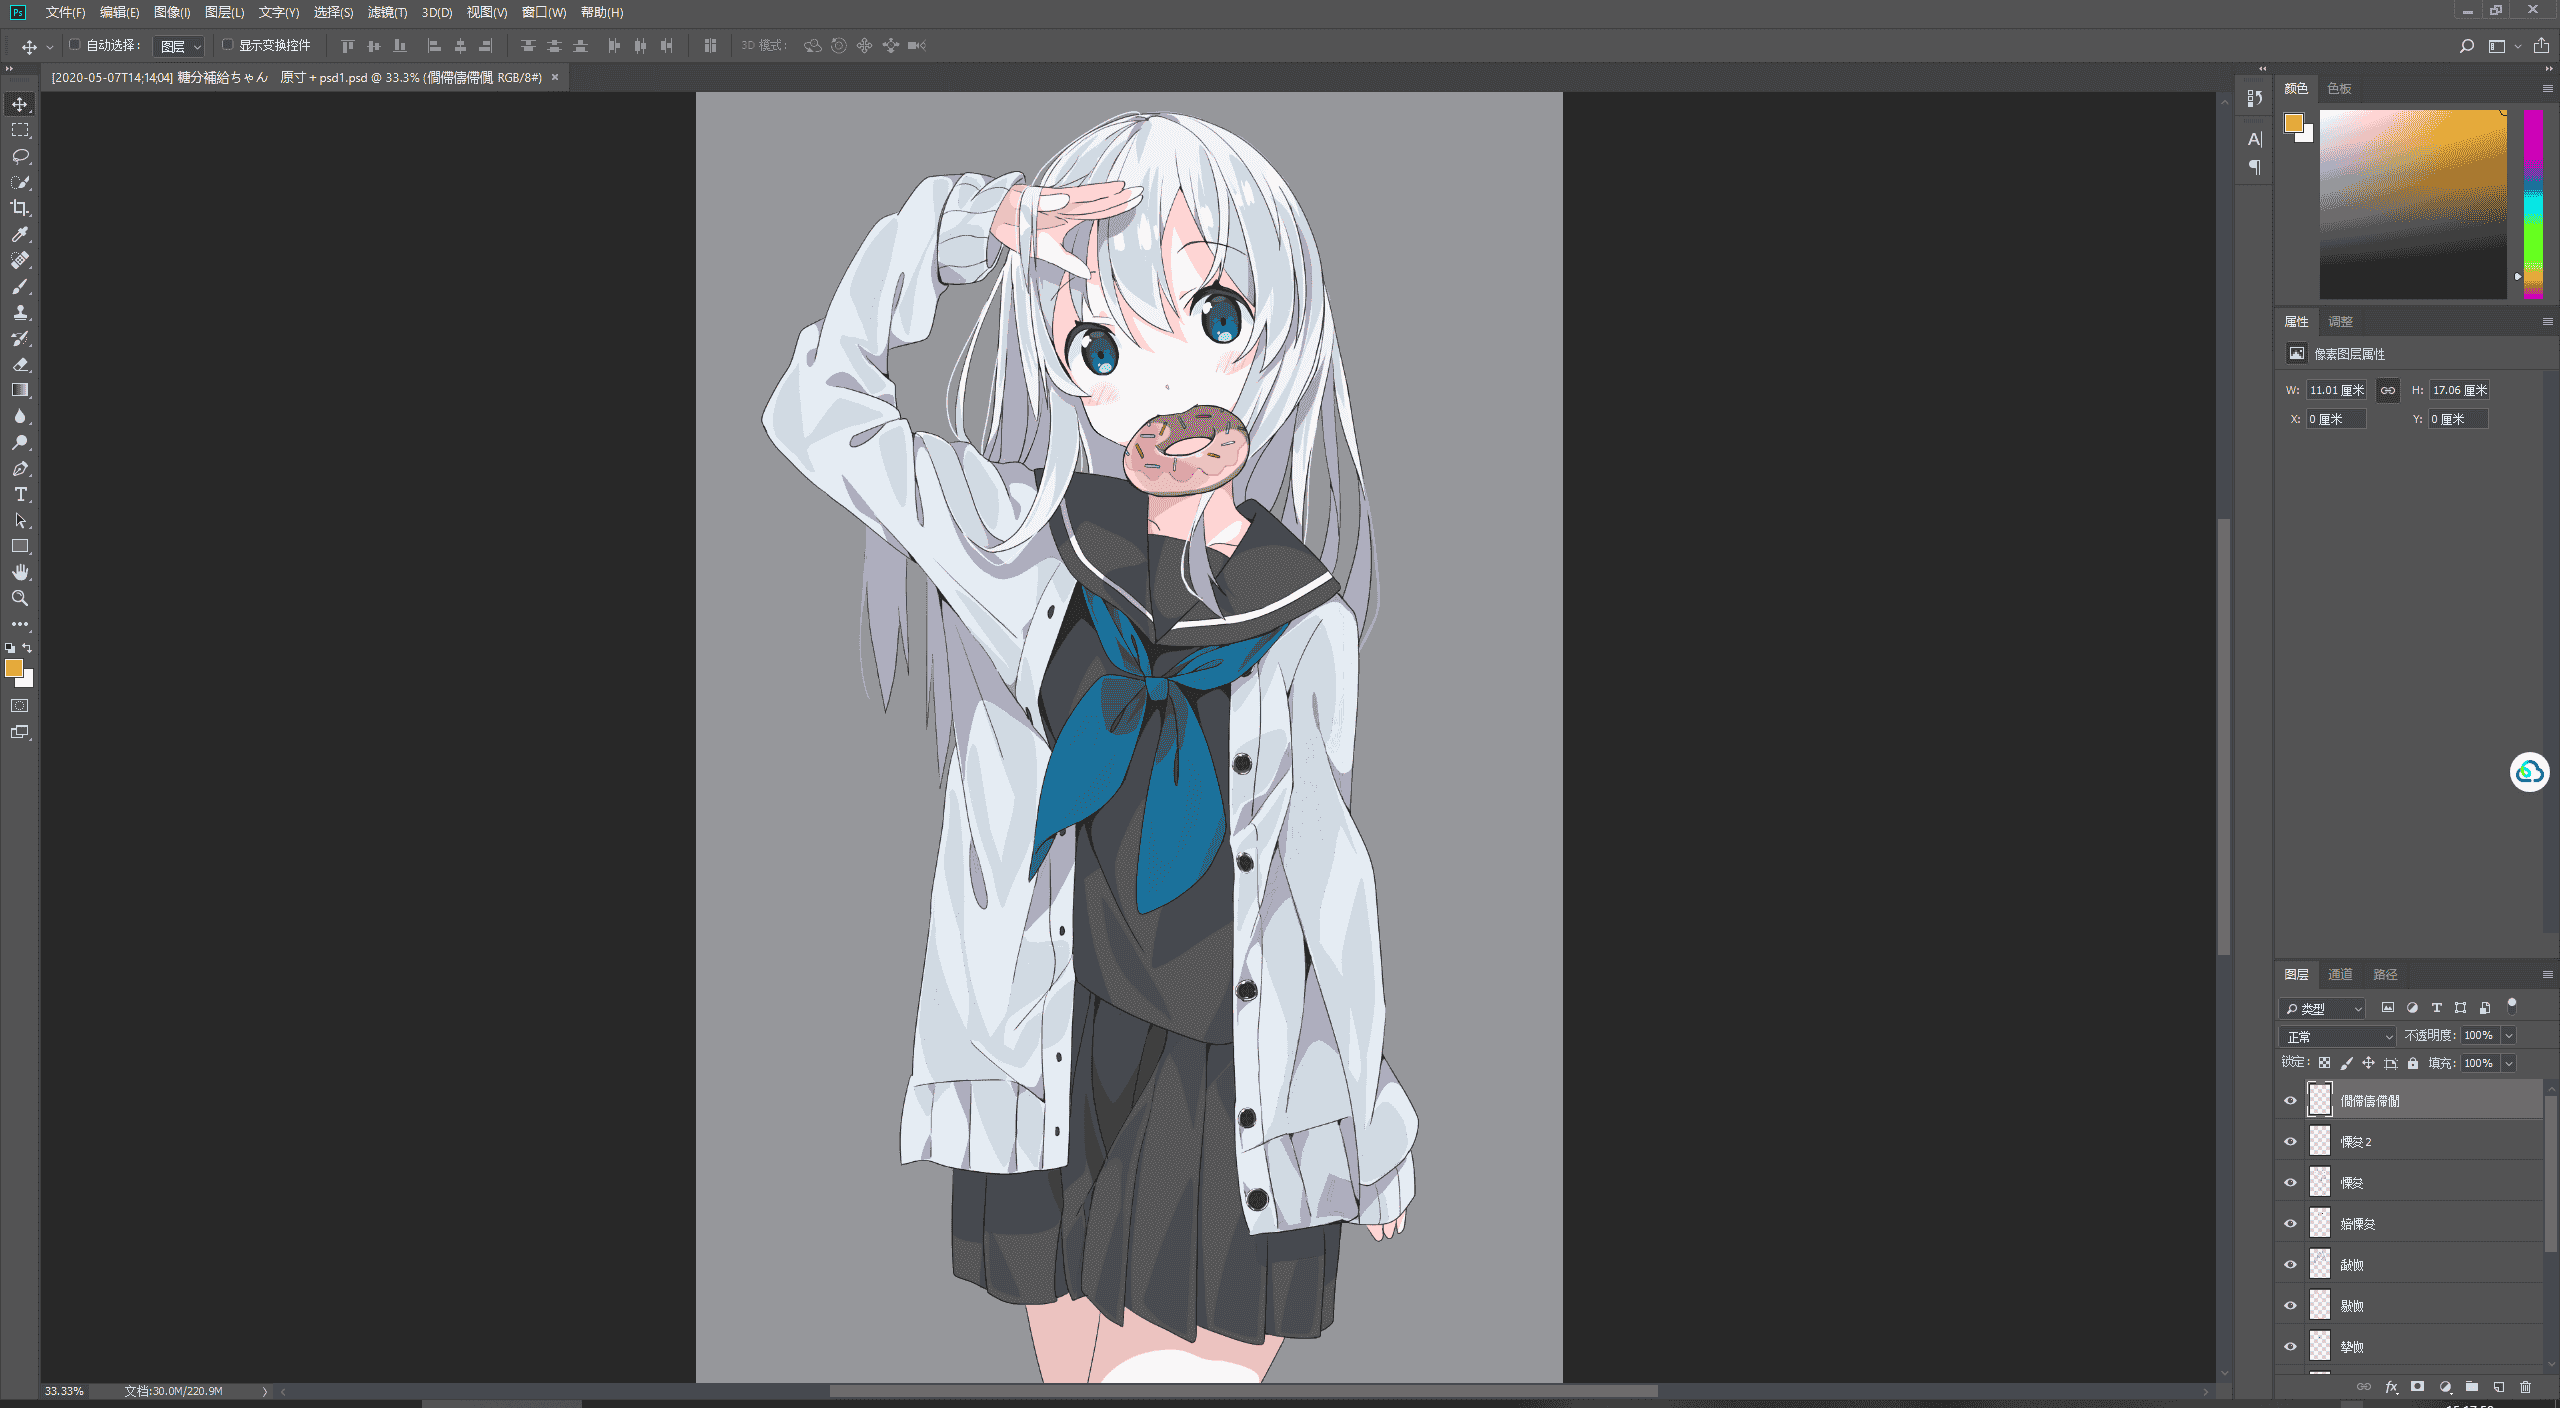This screenshot has height=1408, width=2560.
Task: Select the Lasso tool
Action: (20, 156)
